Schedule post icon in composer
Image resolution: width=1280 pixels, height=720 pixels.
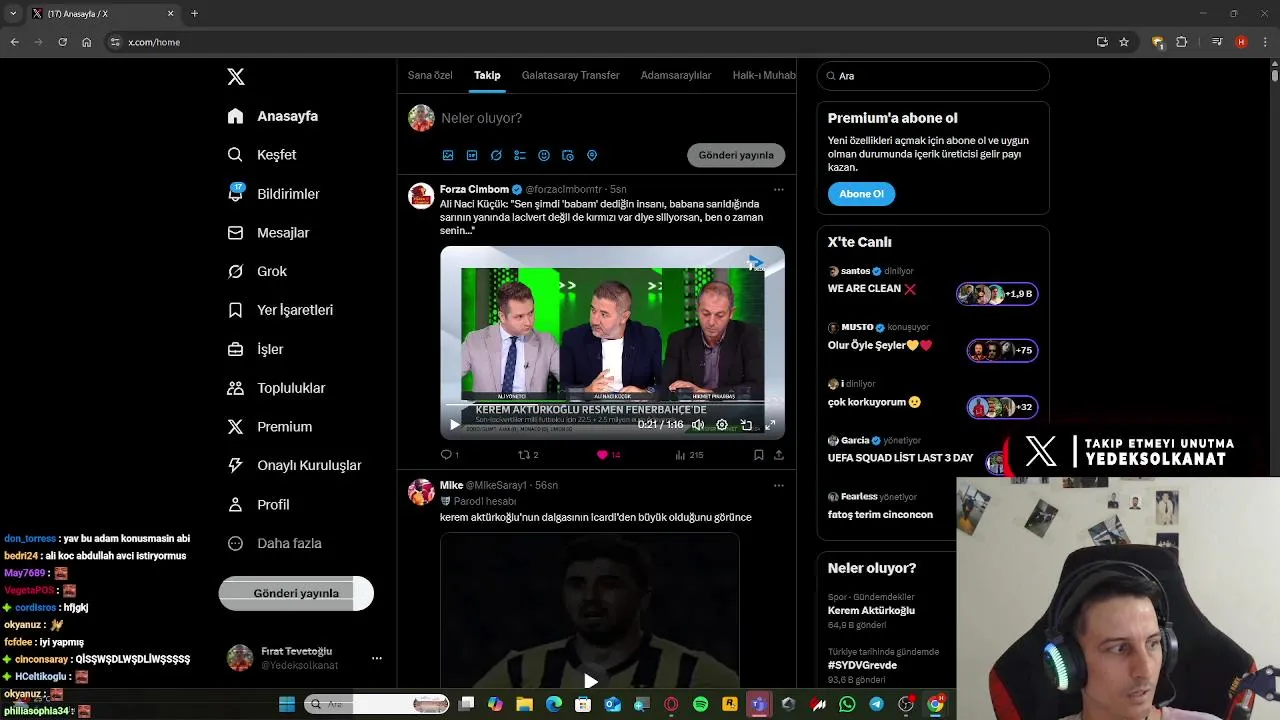pyautogui.click(x=568, y=155)
